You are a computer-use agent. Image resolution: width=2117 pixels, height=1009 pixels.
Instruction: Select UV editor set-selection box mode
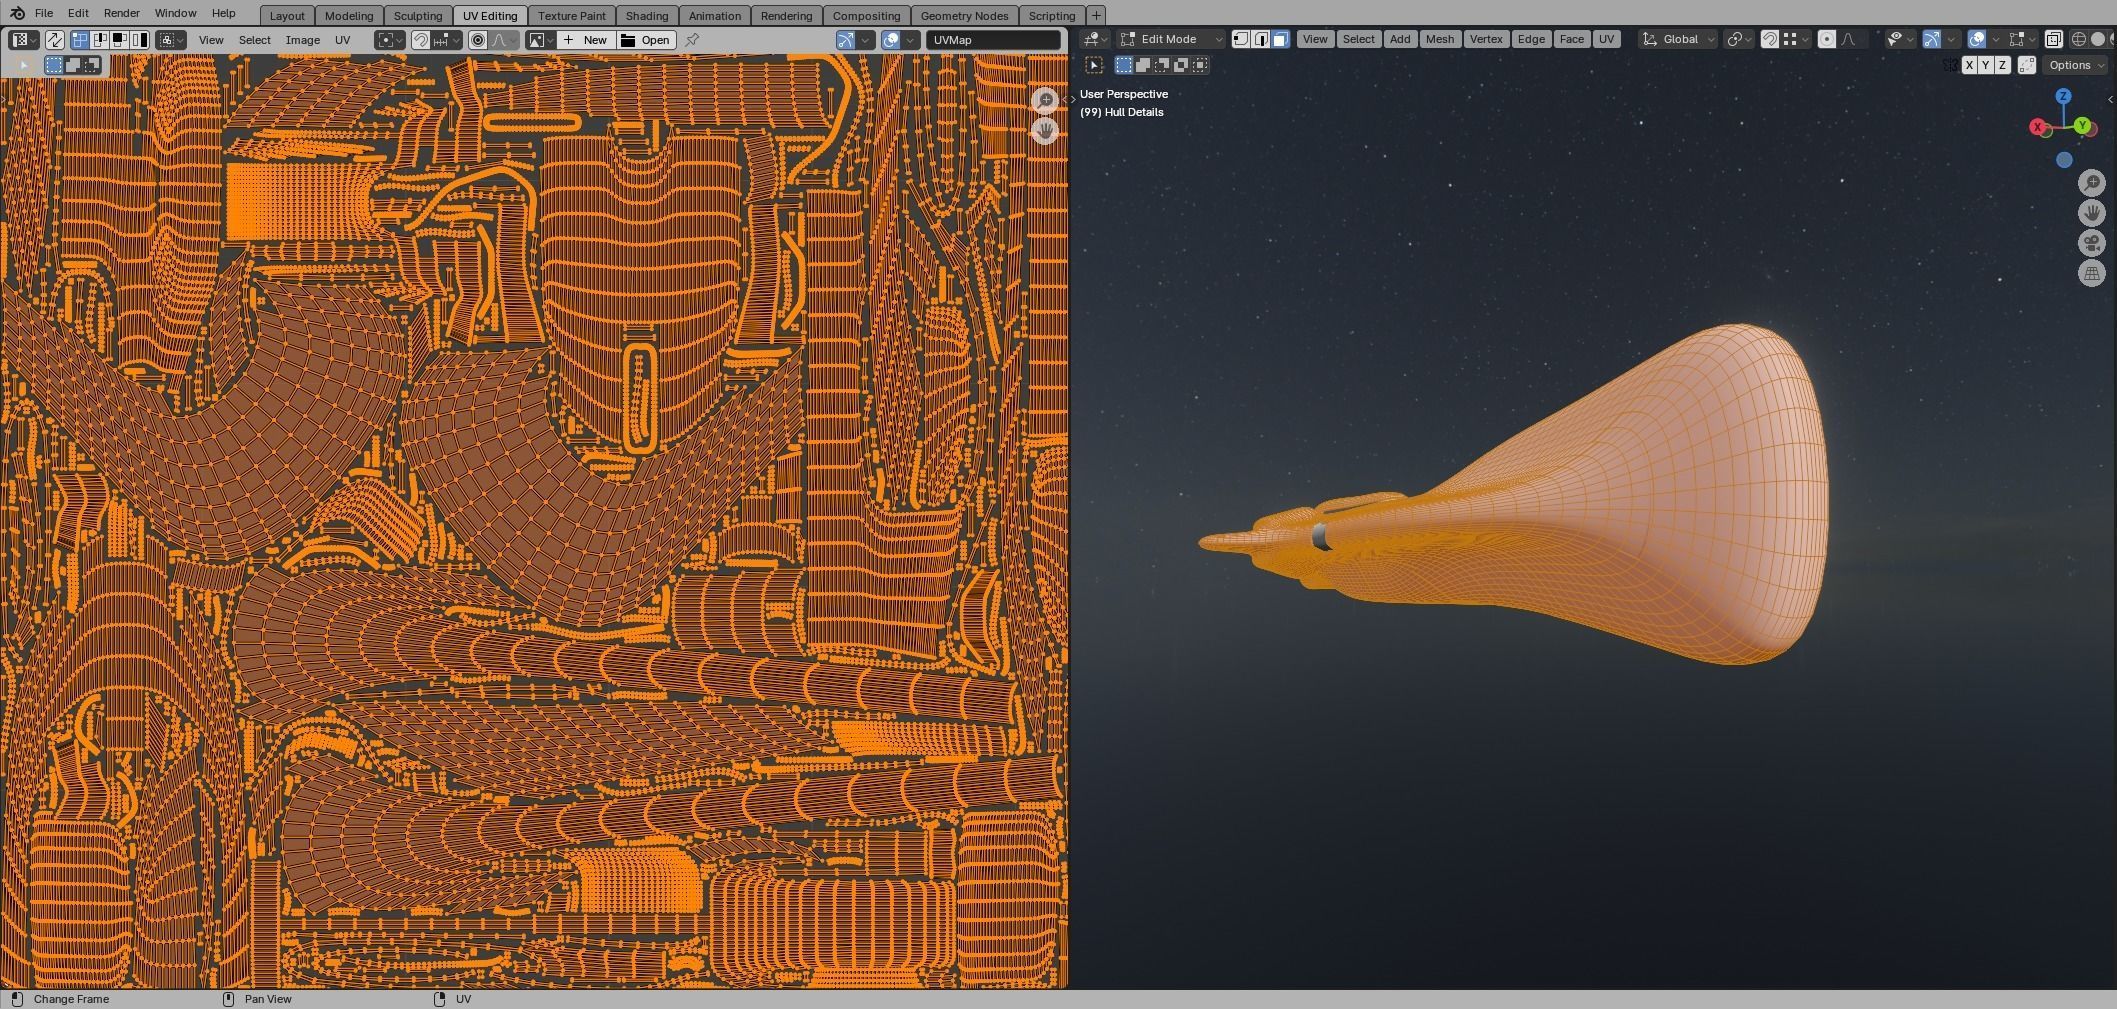(x=54, y=65)
